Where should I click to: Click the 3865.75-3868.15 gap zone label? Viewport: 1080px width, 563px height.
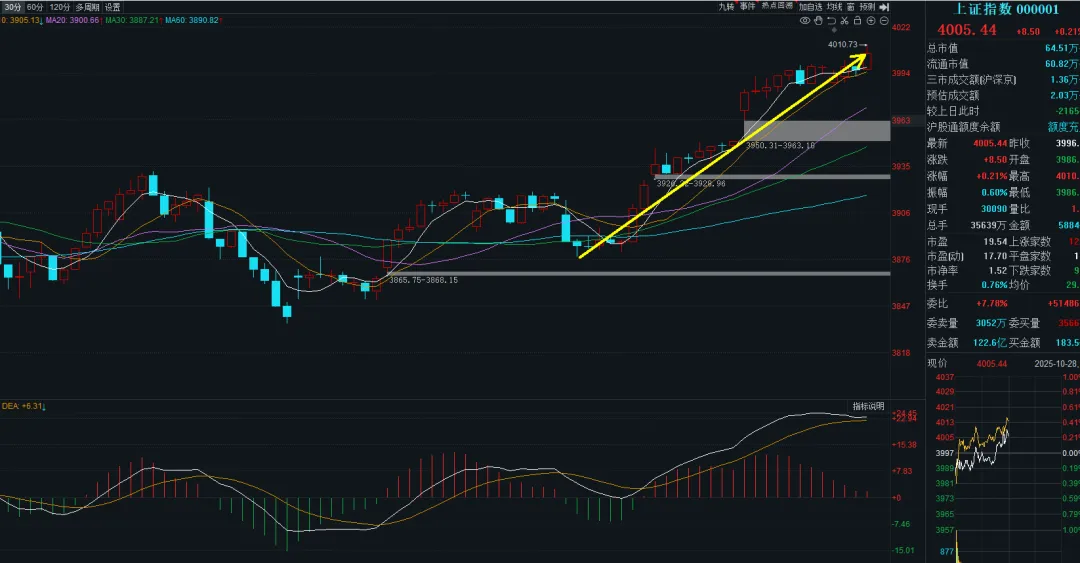(424, 280)
